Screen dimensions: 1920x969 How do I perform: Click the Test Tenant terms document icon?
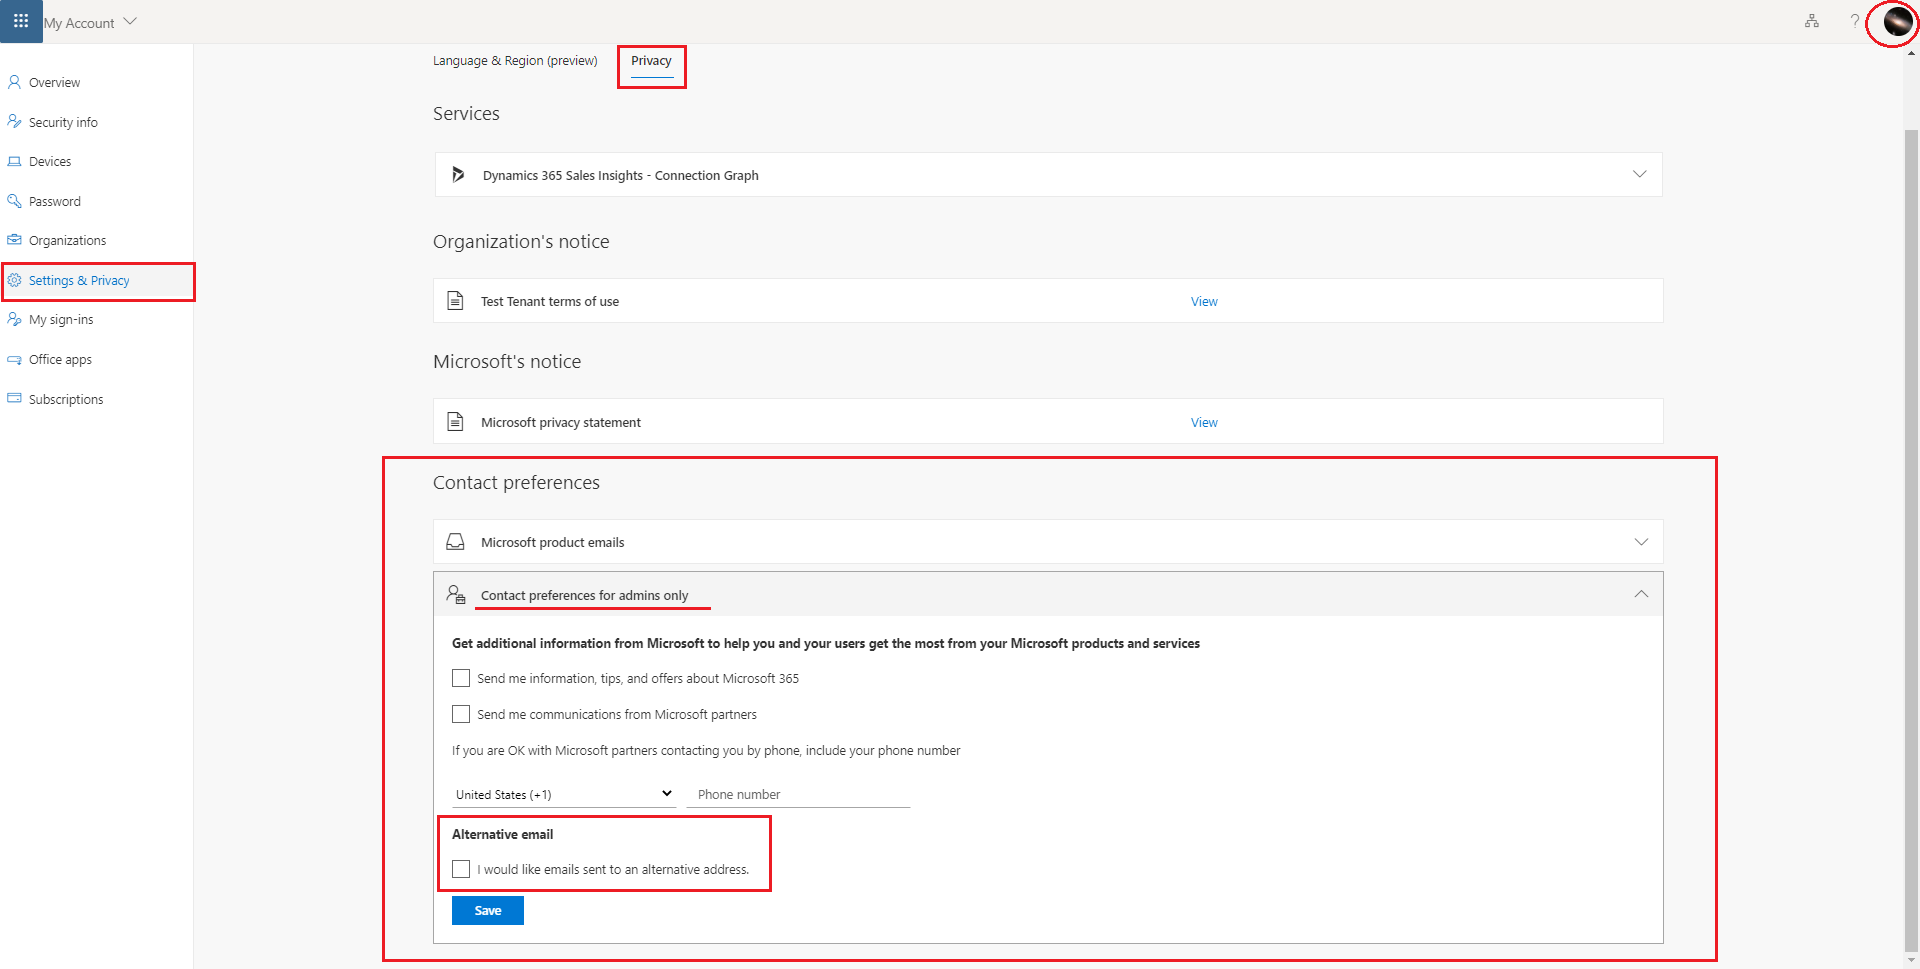click(x=455, y=301)
